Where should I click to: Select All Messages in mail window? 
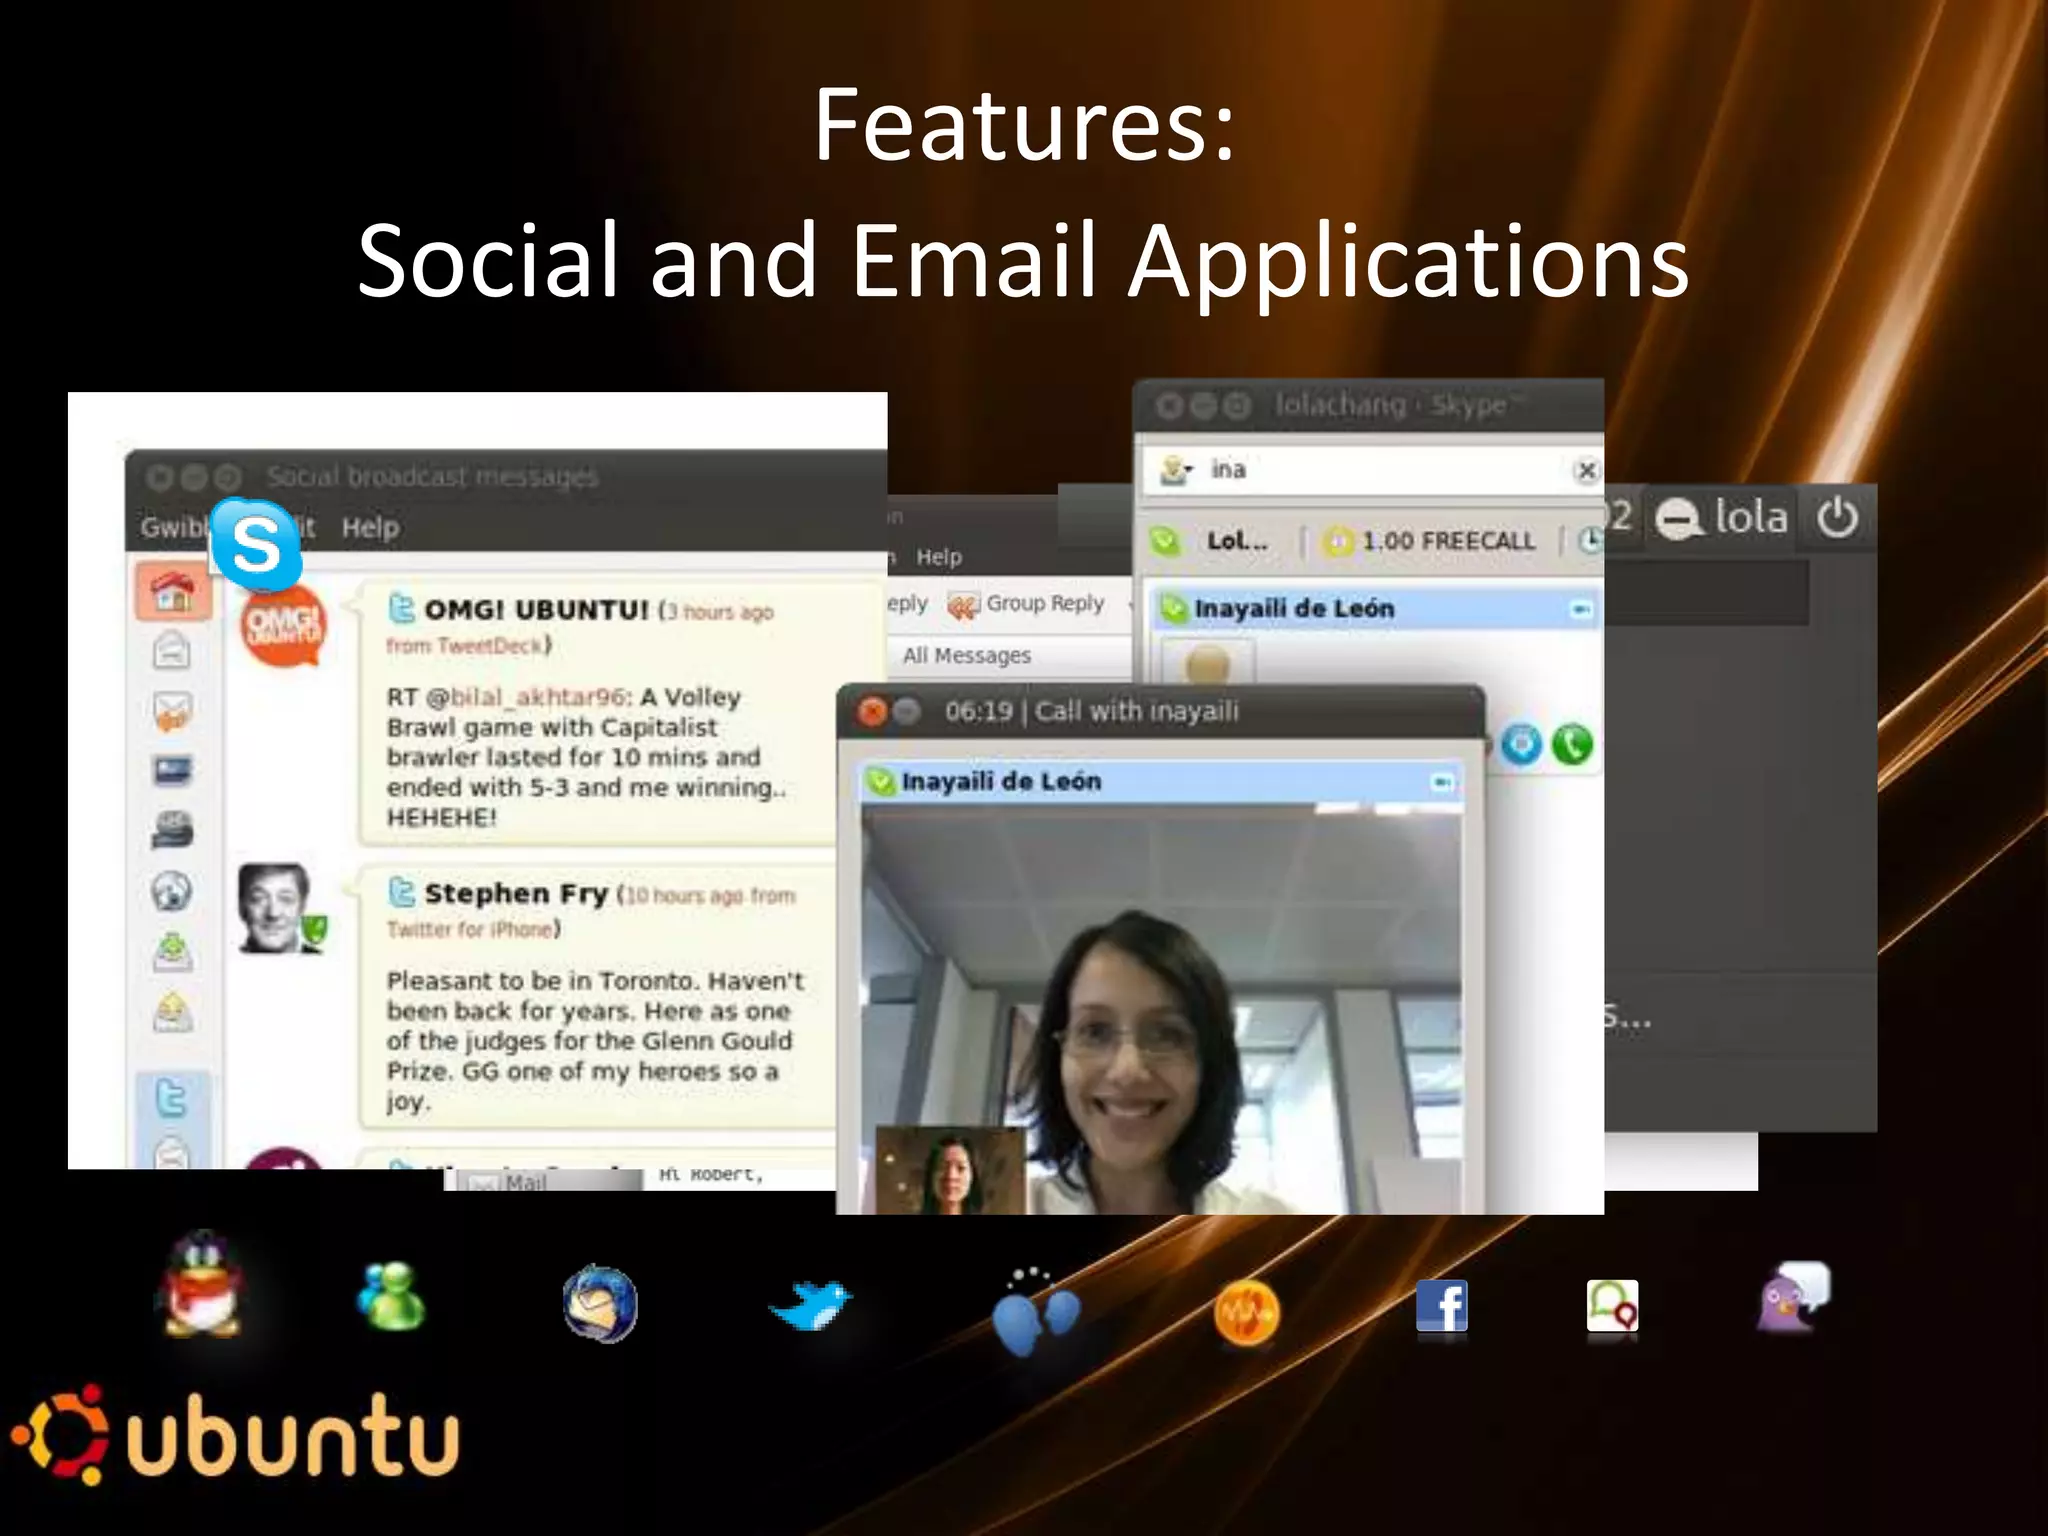(x=967, y=656)
